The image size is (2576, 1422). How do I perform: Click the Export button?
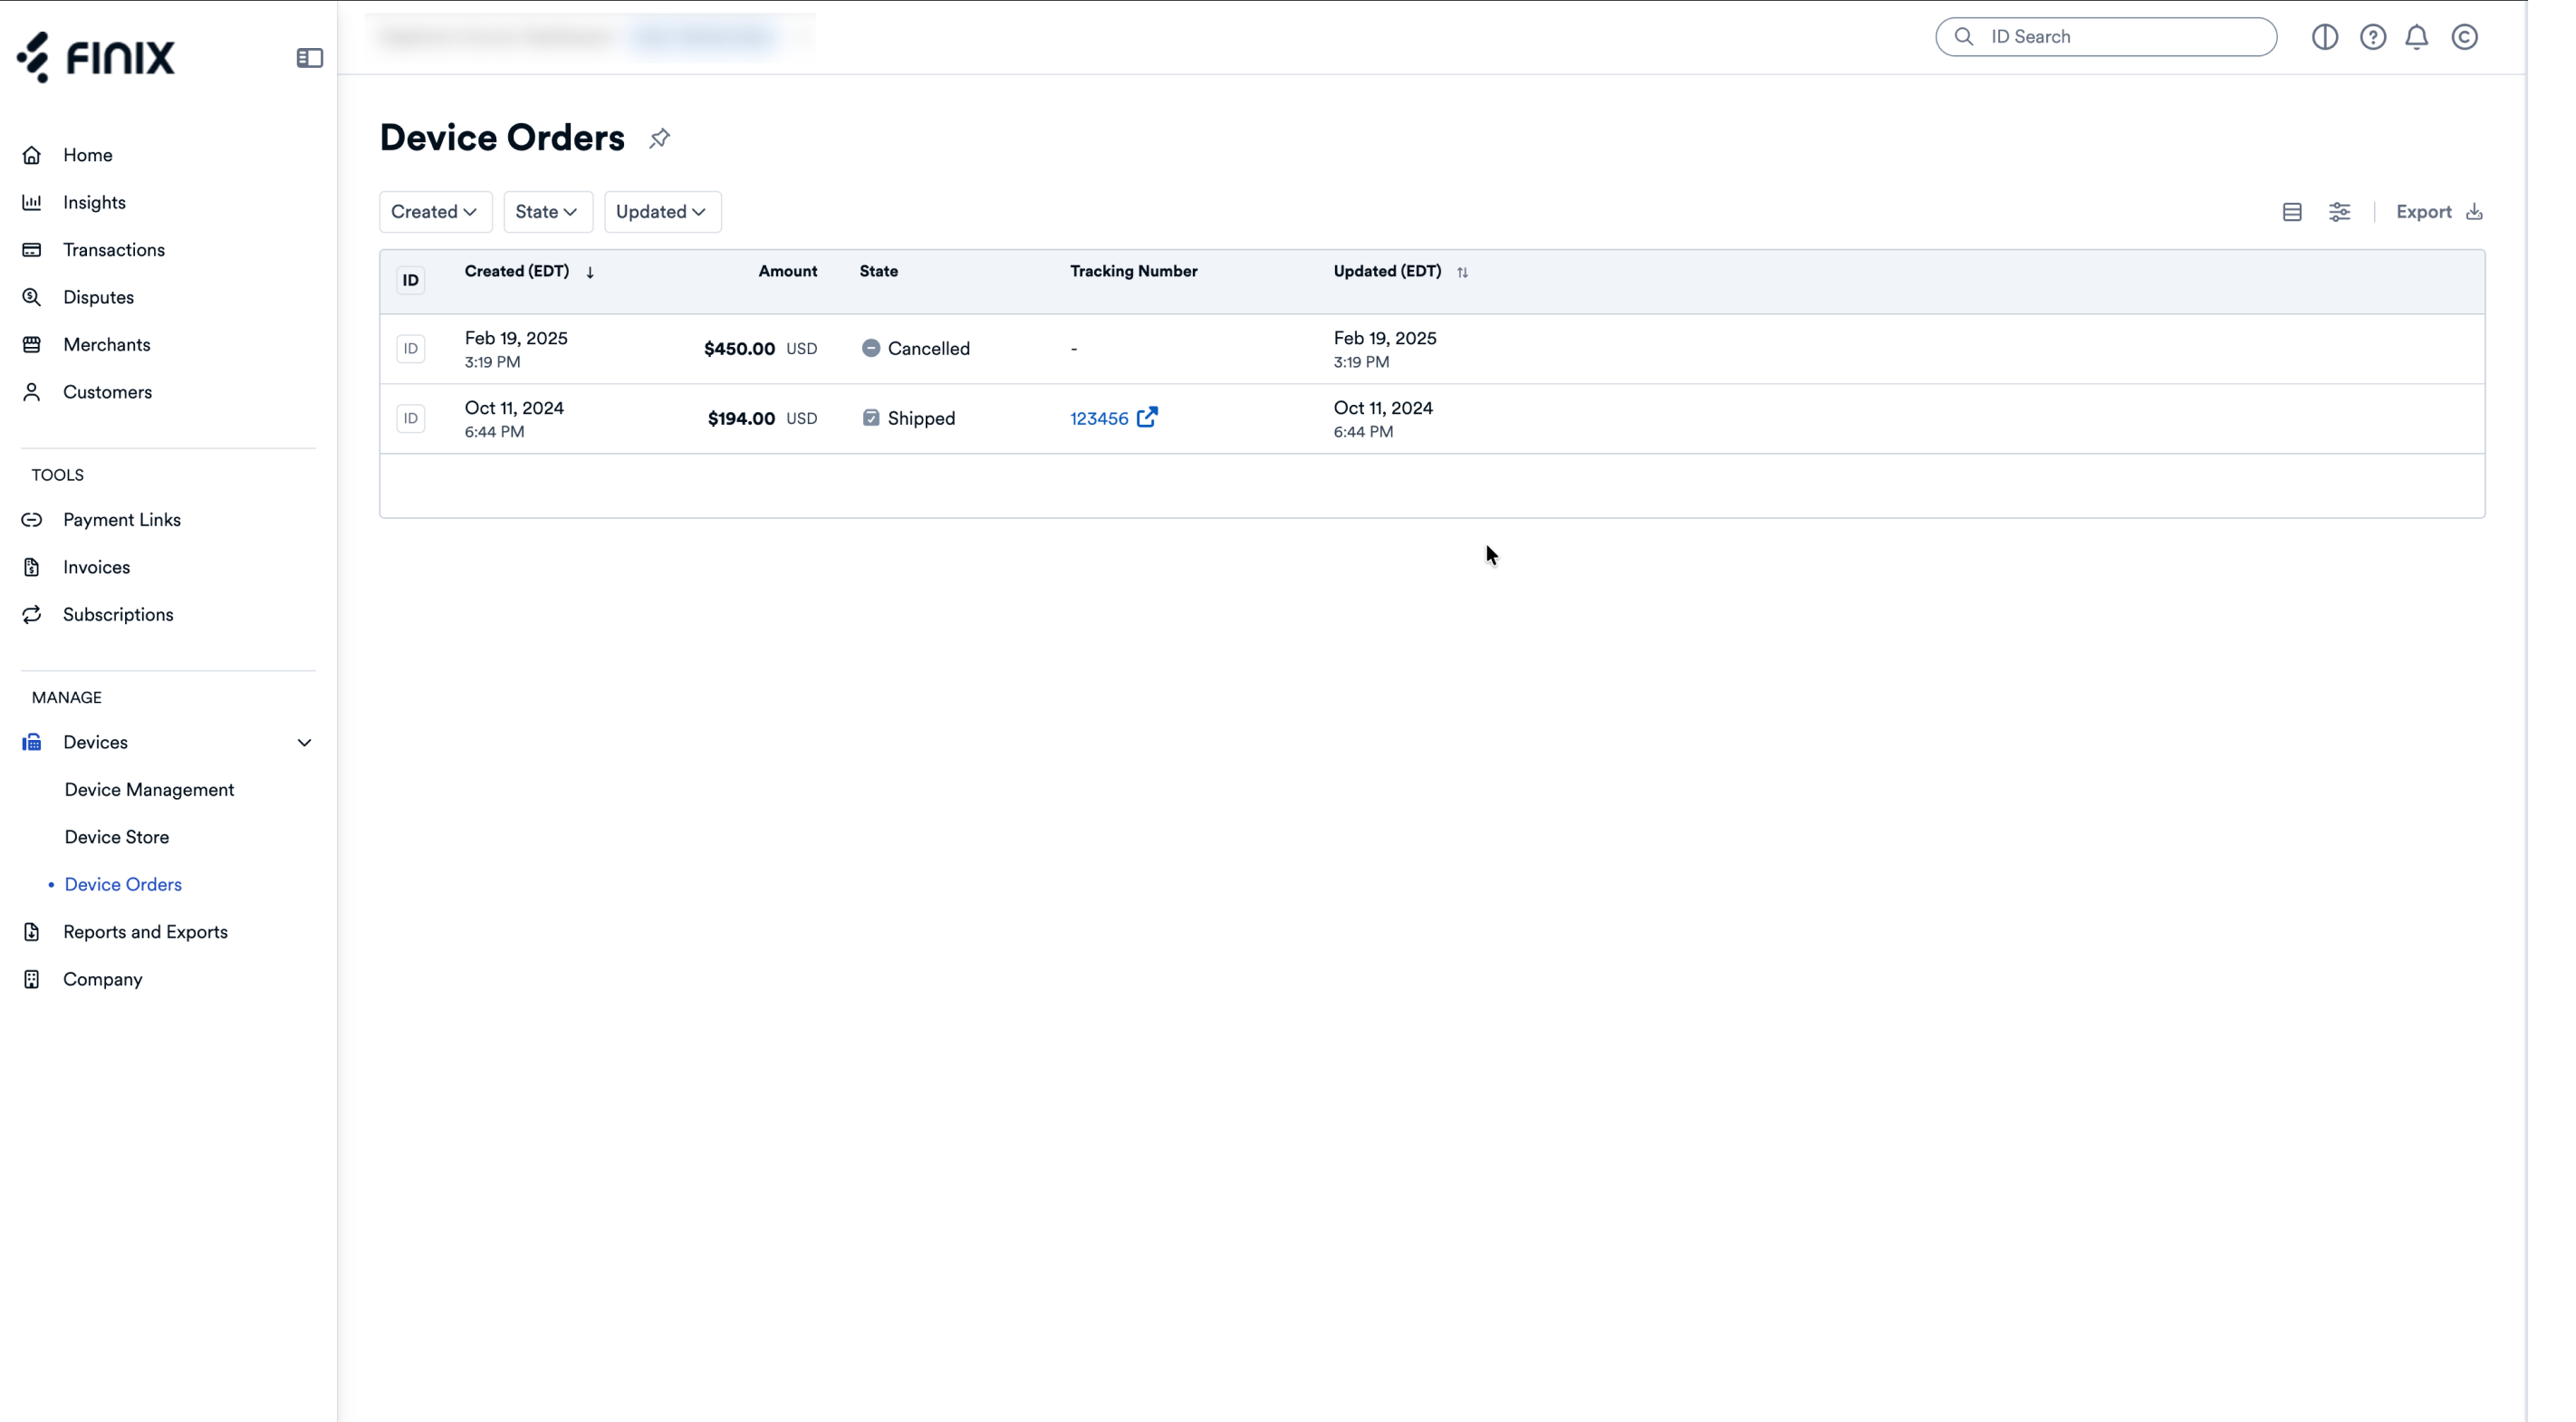[x=2439, y=212]
